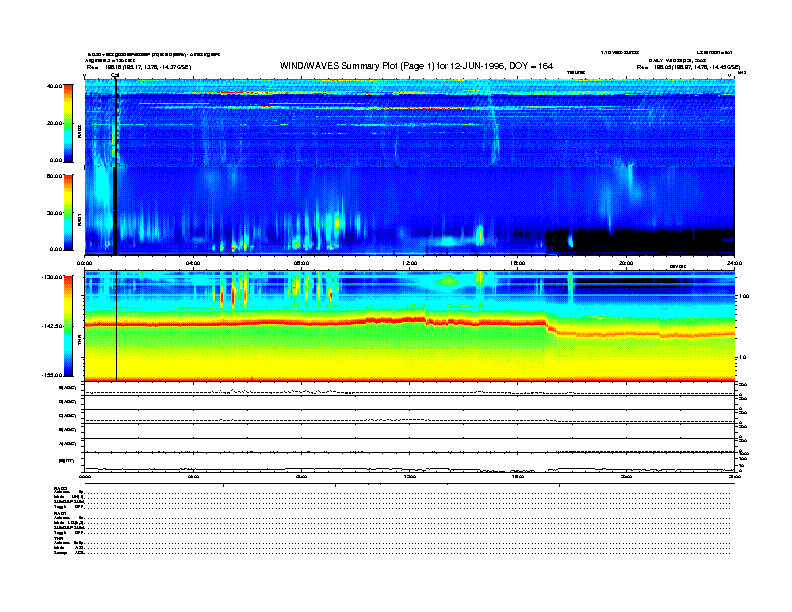Click the TNR vertical axis label
Viewport: 792px width, 612px height.
point(79,341)
